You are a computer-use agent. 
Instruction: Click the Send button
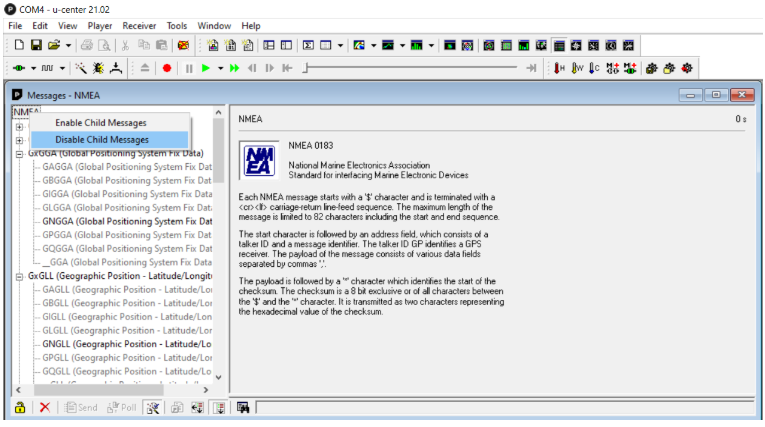81,407
